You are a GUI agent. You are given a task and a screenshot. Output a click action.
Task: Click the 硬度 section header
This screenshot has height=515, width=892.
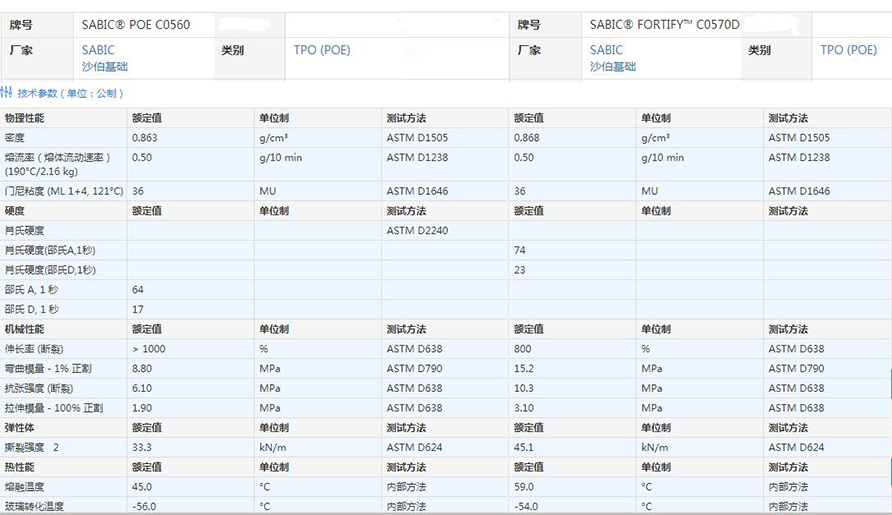pos(15,211)
